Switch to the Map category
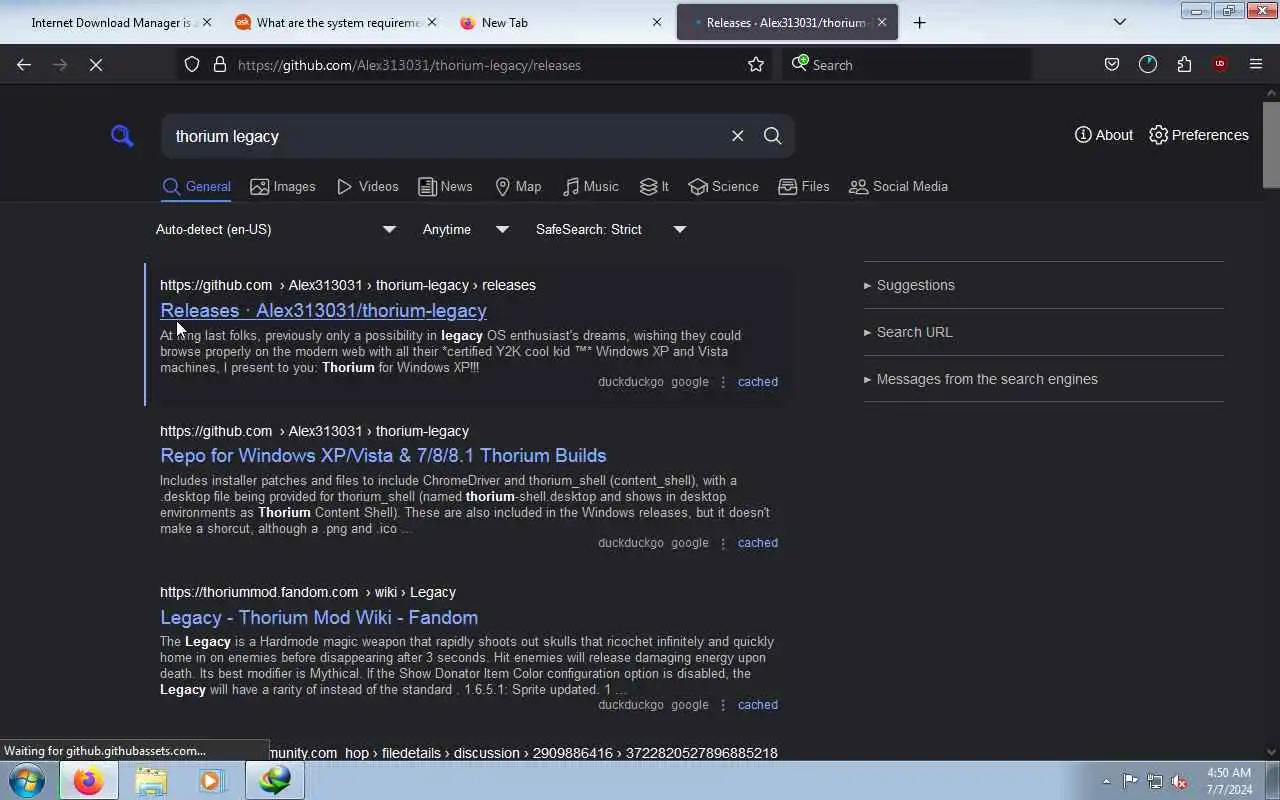Image resolution: width=1280 pixels, height=800 pixels. click(518, 187)
